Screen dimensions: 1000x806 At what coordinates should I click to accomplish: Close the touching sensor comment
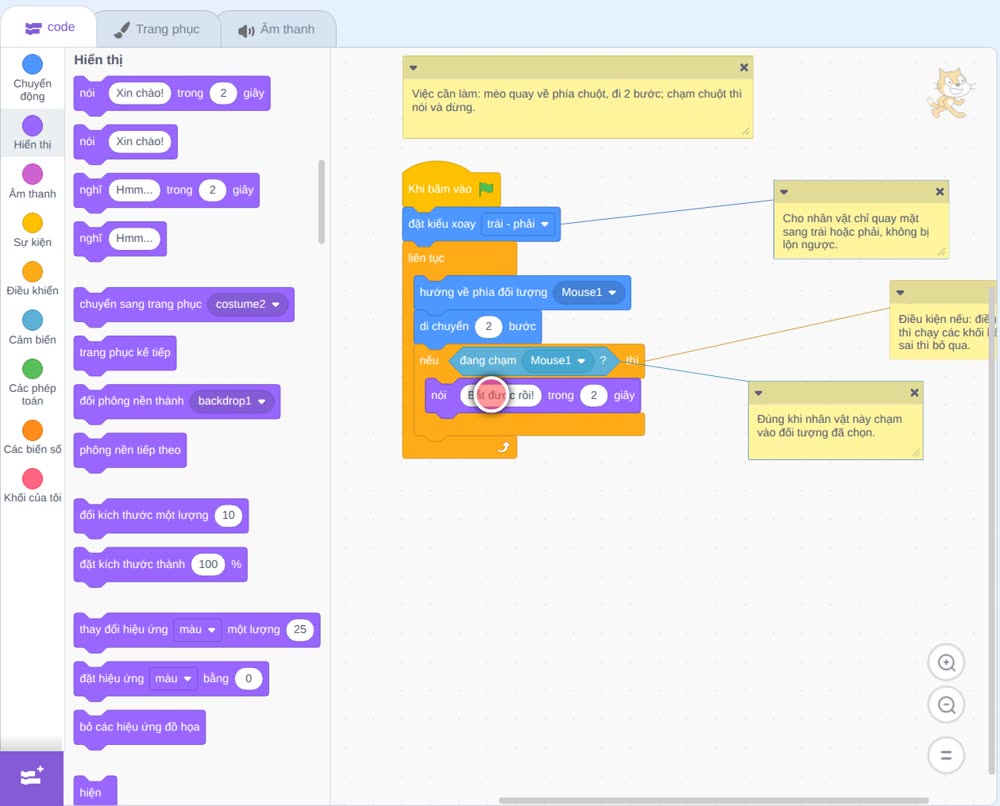click(x=914, y=393)
